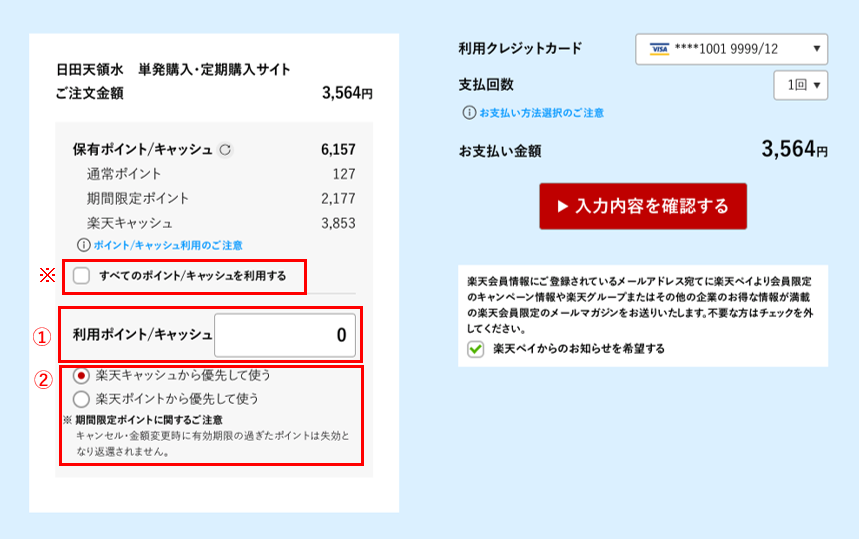This screenshot has width=859, height=539.
Task: Click the red ※ annotation marker
Action: pos(45,275)
